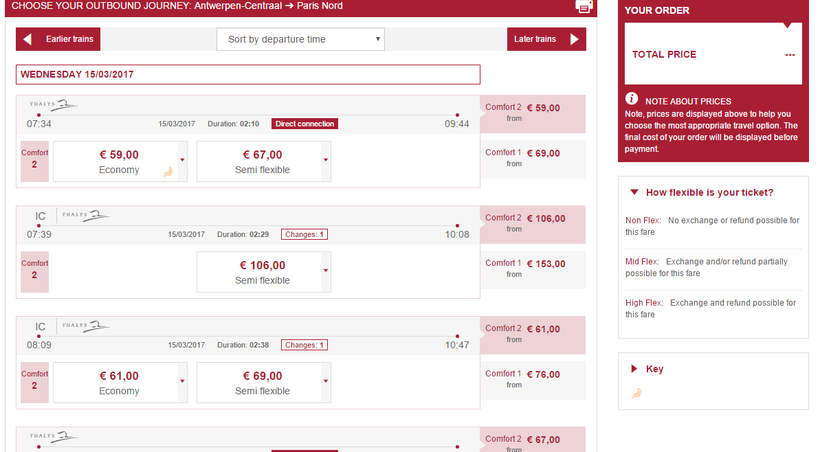Viewport: 820px width, 452px height.
Task: Click the thumbs-up icon under Key
Action: [x=634, y=393]
